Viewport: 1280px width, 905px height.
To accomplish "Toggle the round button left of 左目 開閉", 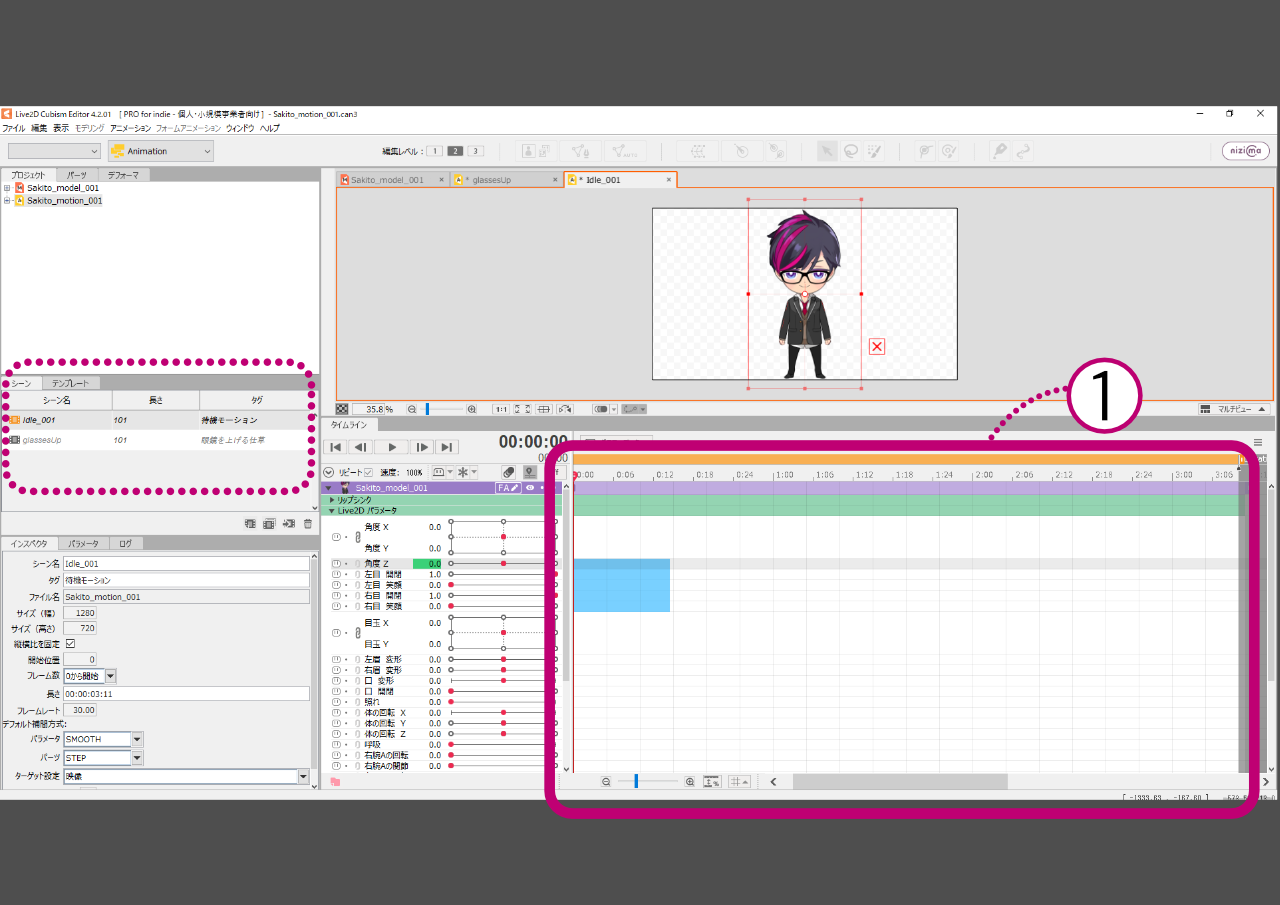I will pyautogui.click(x=336, y=575).
